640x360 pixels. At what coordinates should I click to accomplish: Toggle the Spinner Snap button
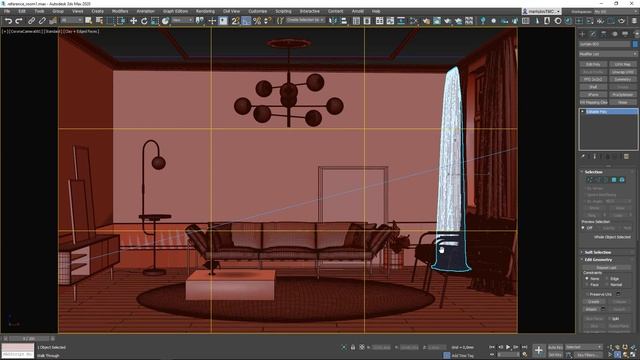pos(267,20)
